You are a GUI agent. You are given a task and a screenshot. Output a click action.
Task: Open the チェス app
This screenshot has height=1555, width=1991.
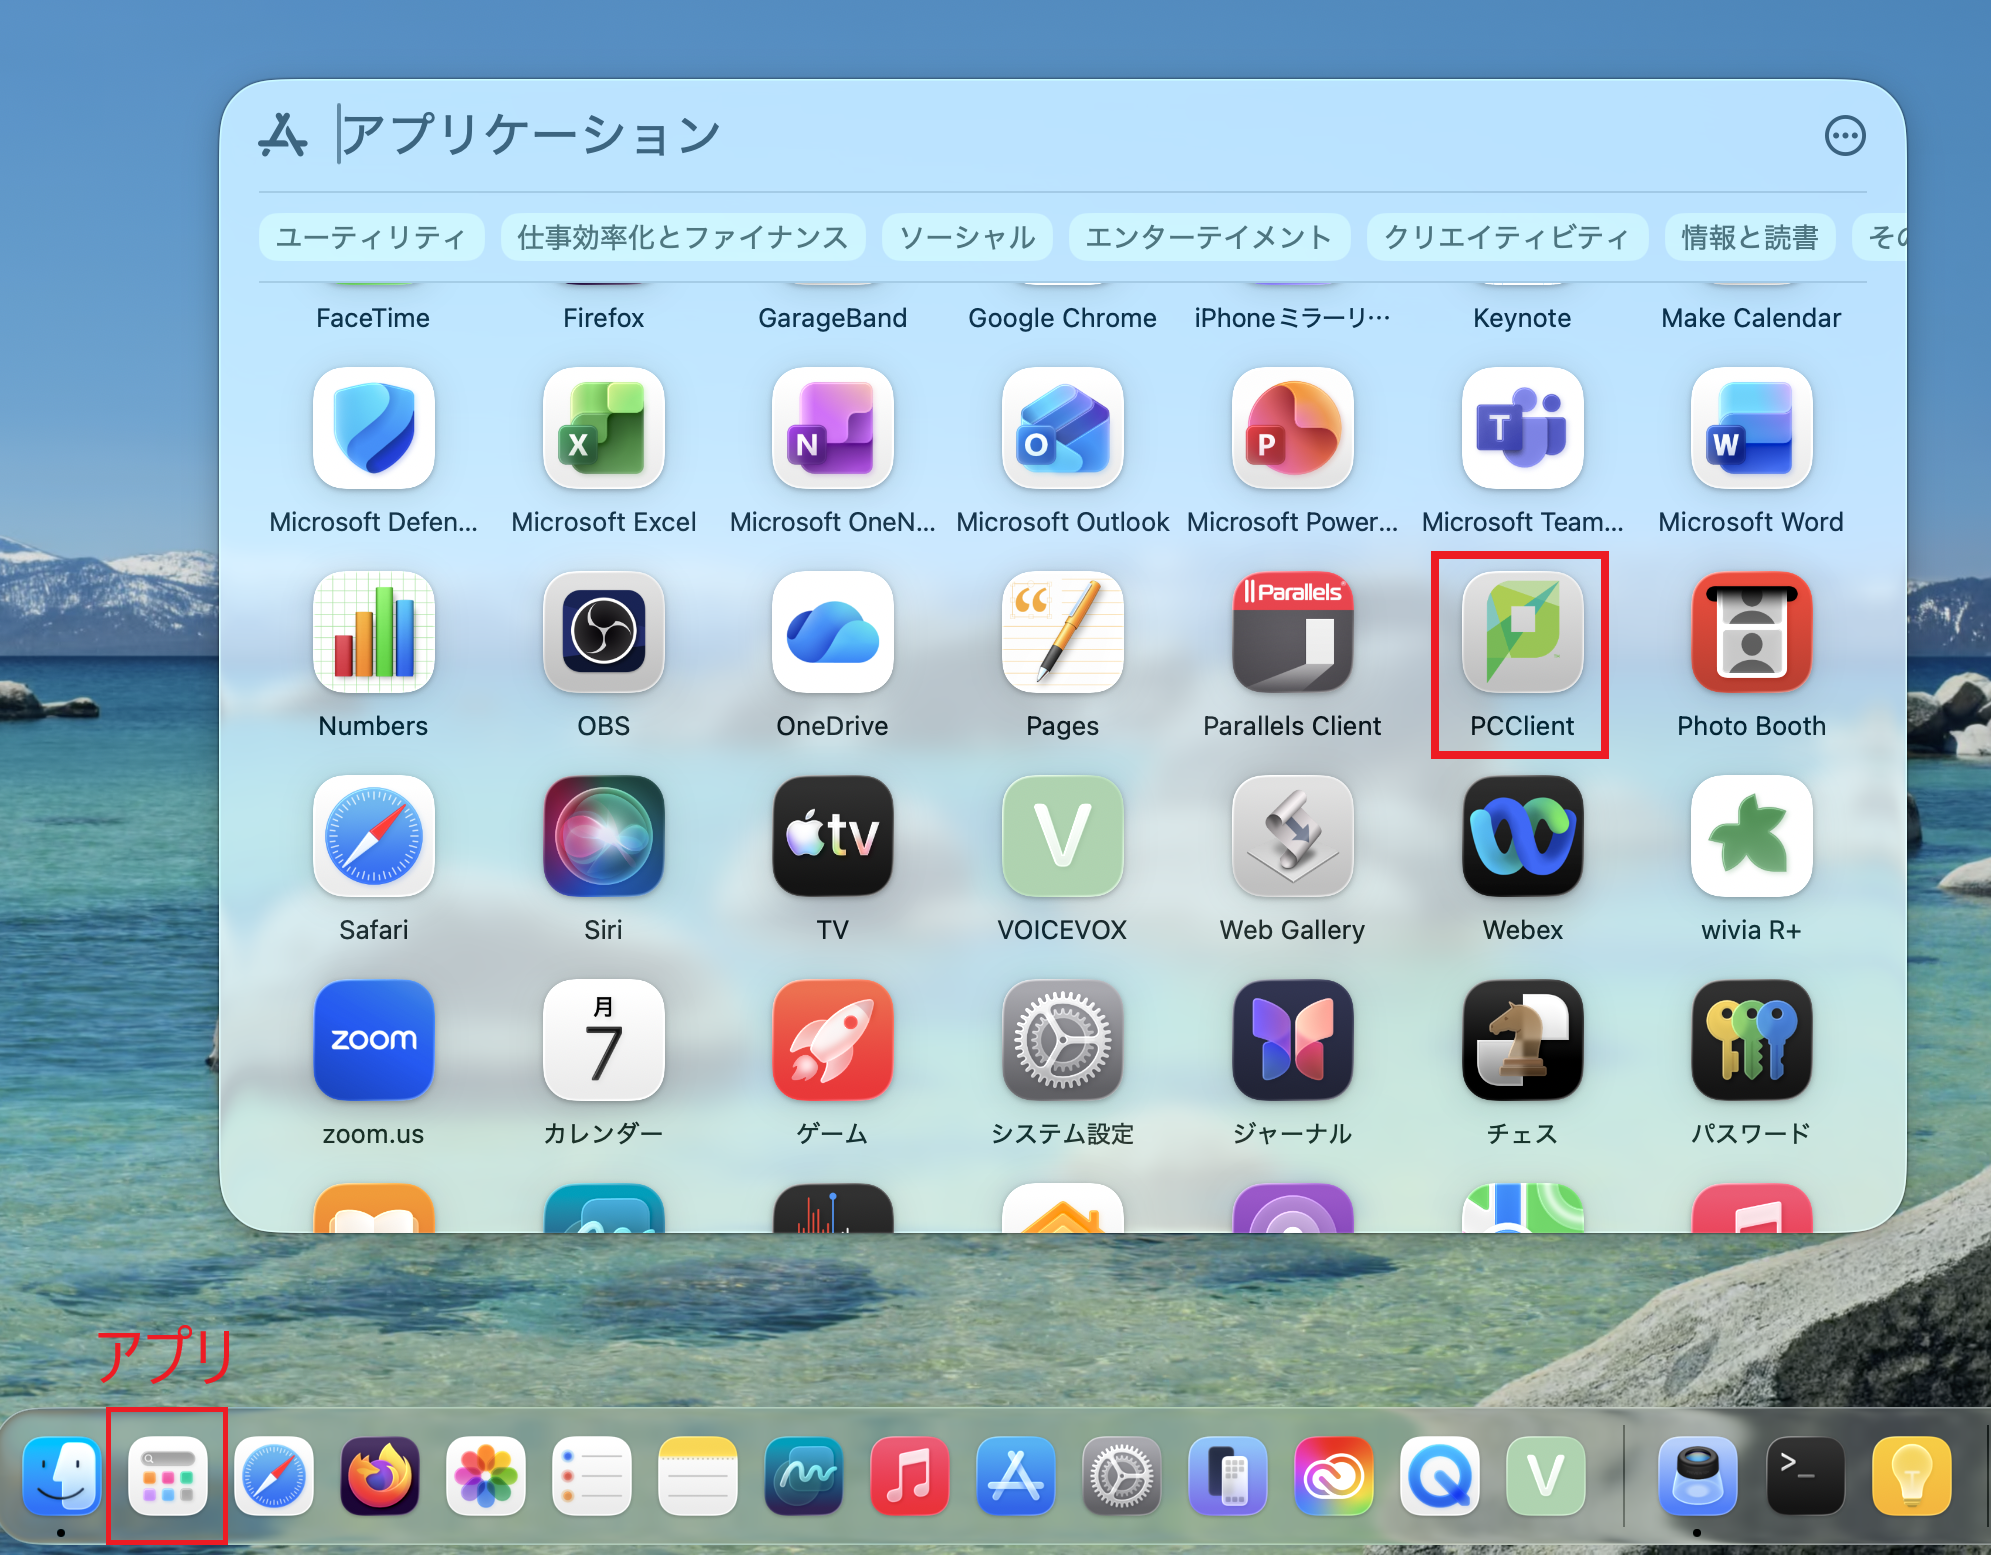[1522, 1040]
